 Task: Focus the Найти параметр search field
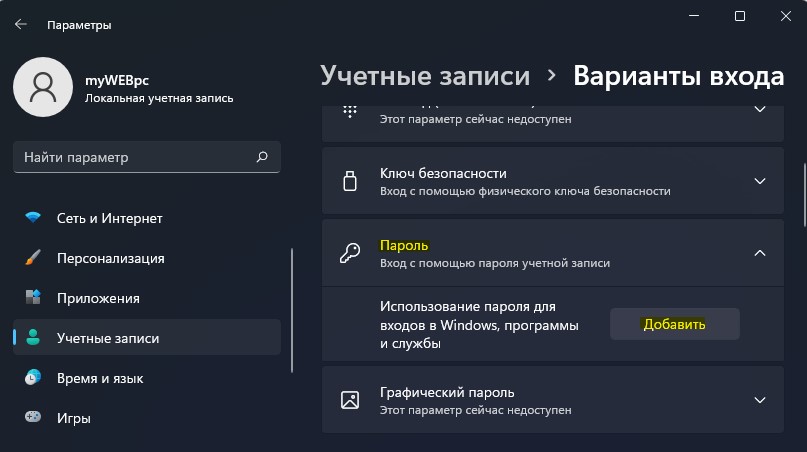(x=147, y=157)
